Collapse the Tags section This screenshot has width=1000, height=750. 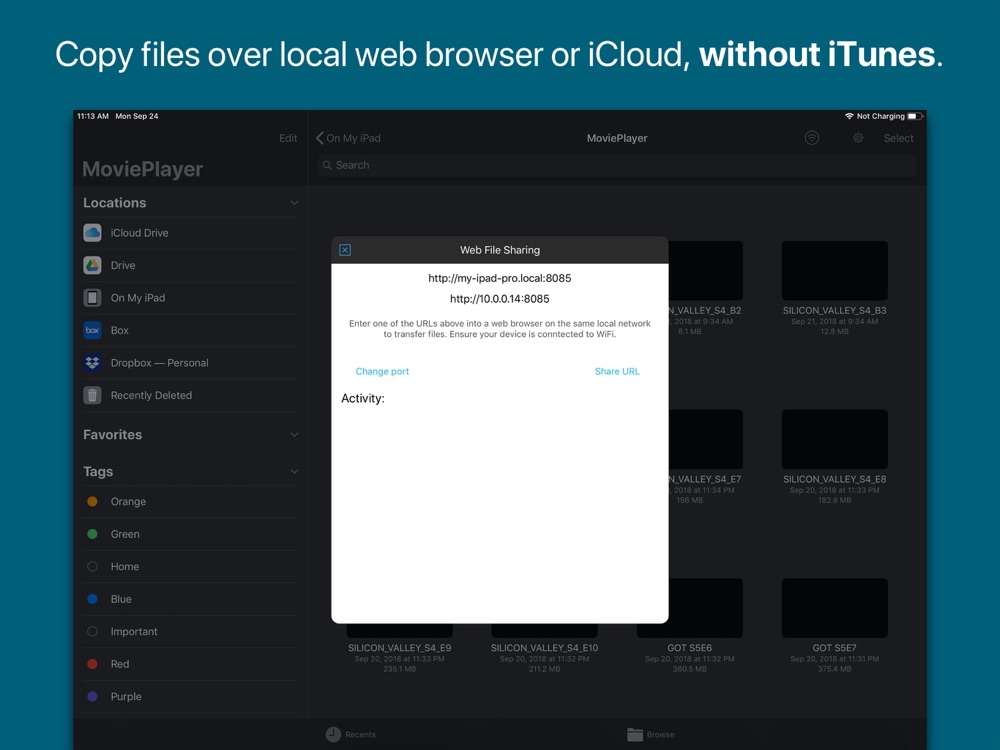coord(294,471)
